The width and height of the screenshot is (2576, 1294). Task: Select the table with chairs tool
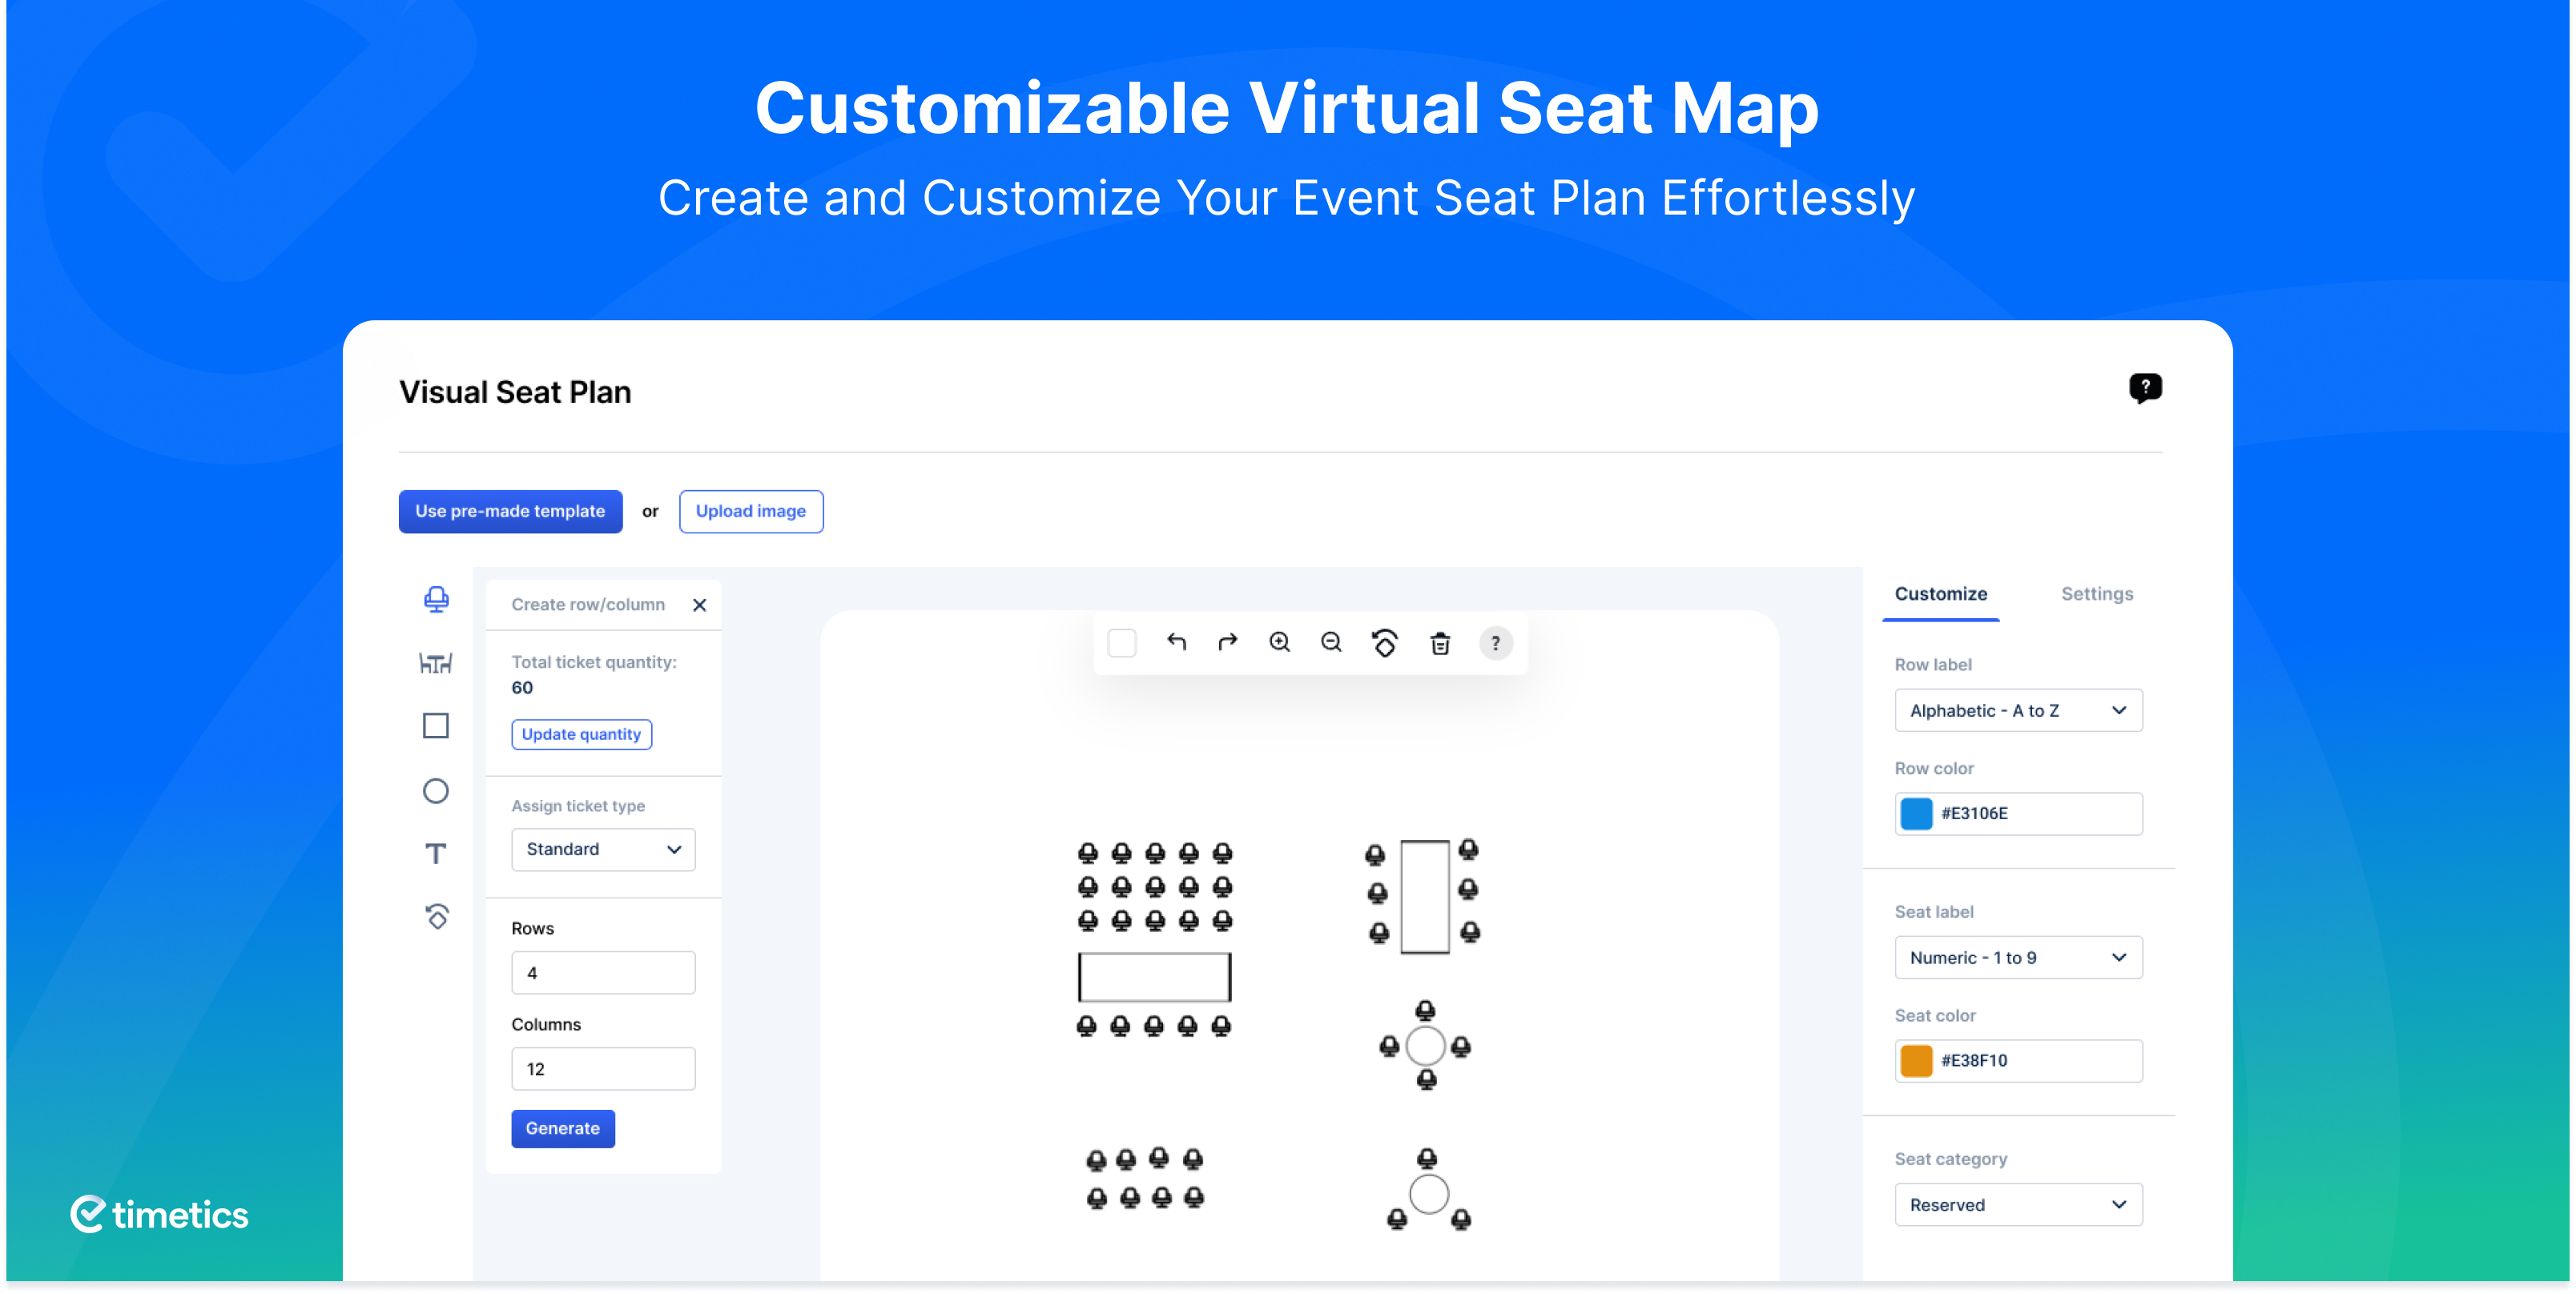[x=436, y=663]
